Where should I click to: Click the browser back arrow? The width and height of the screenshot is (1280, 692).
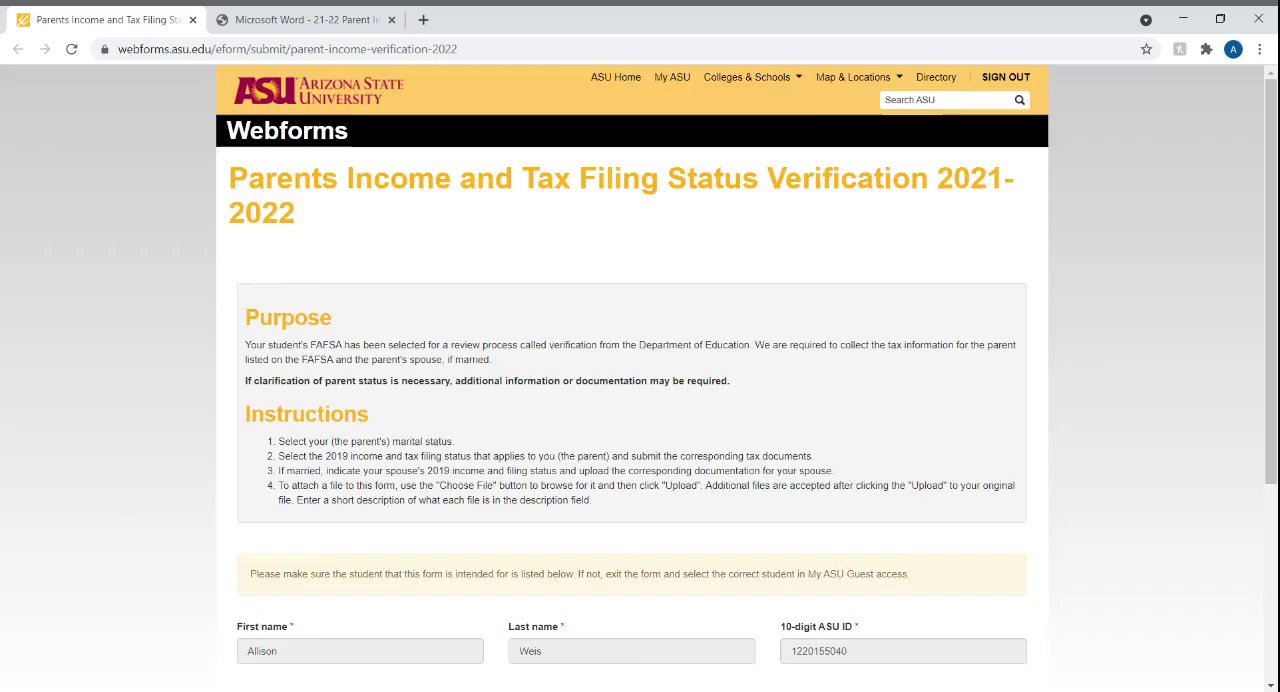pyautogui.click(x=18, y=49)
